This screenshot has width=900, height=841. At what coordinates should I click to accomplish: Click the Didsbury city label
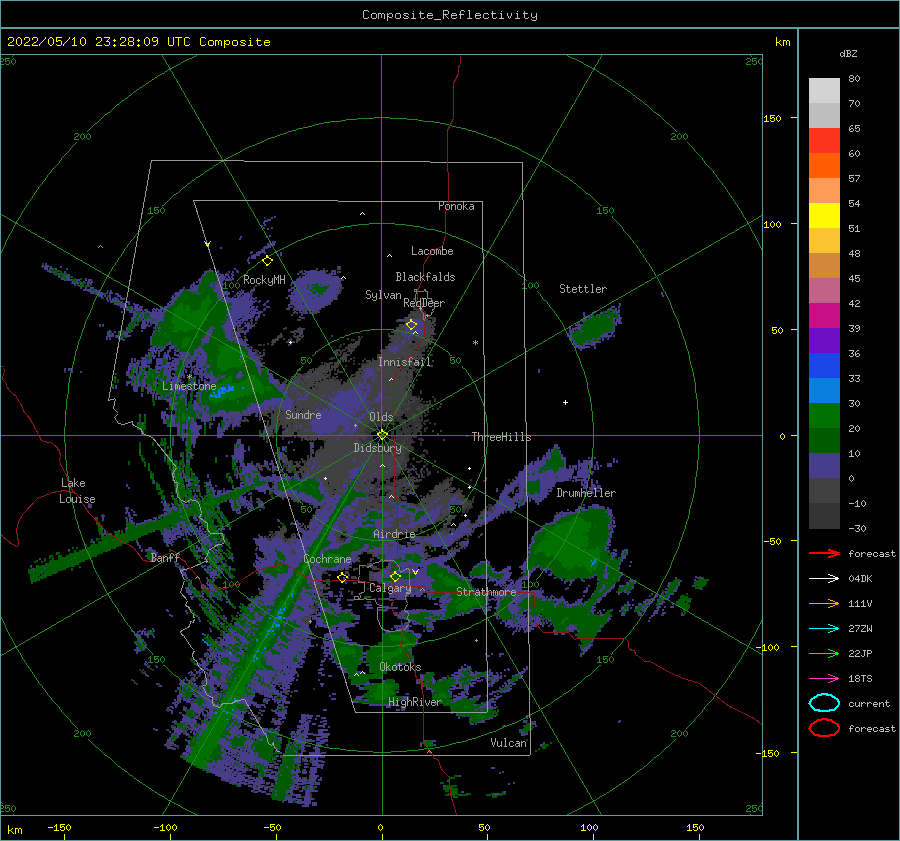click(x=378, y=448)
